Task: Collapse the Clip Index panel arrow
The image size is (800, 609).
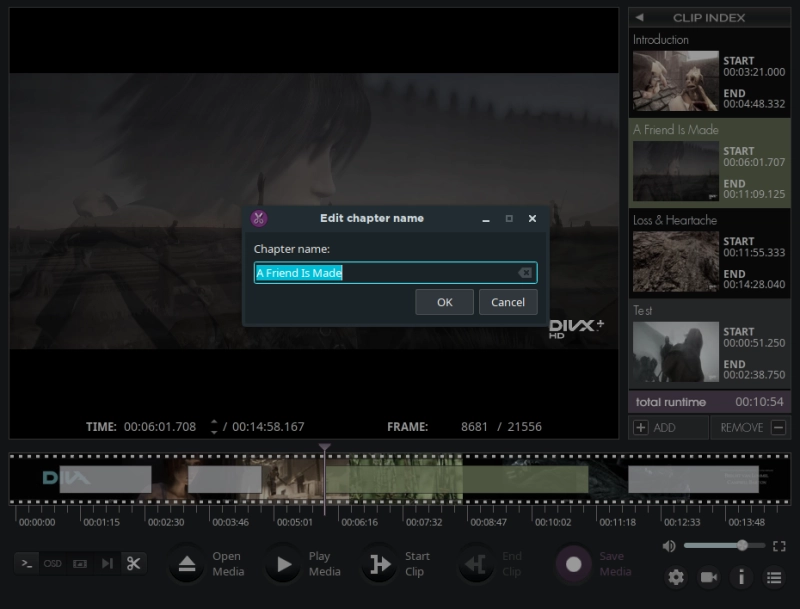Action: pyautogui.click(x=639, y=18)
